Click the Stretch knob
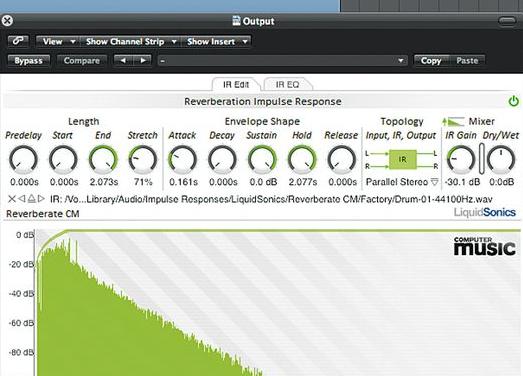Image resolution: width=523 pixels, height=376 pixels. click(143, 159)
